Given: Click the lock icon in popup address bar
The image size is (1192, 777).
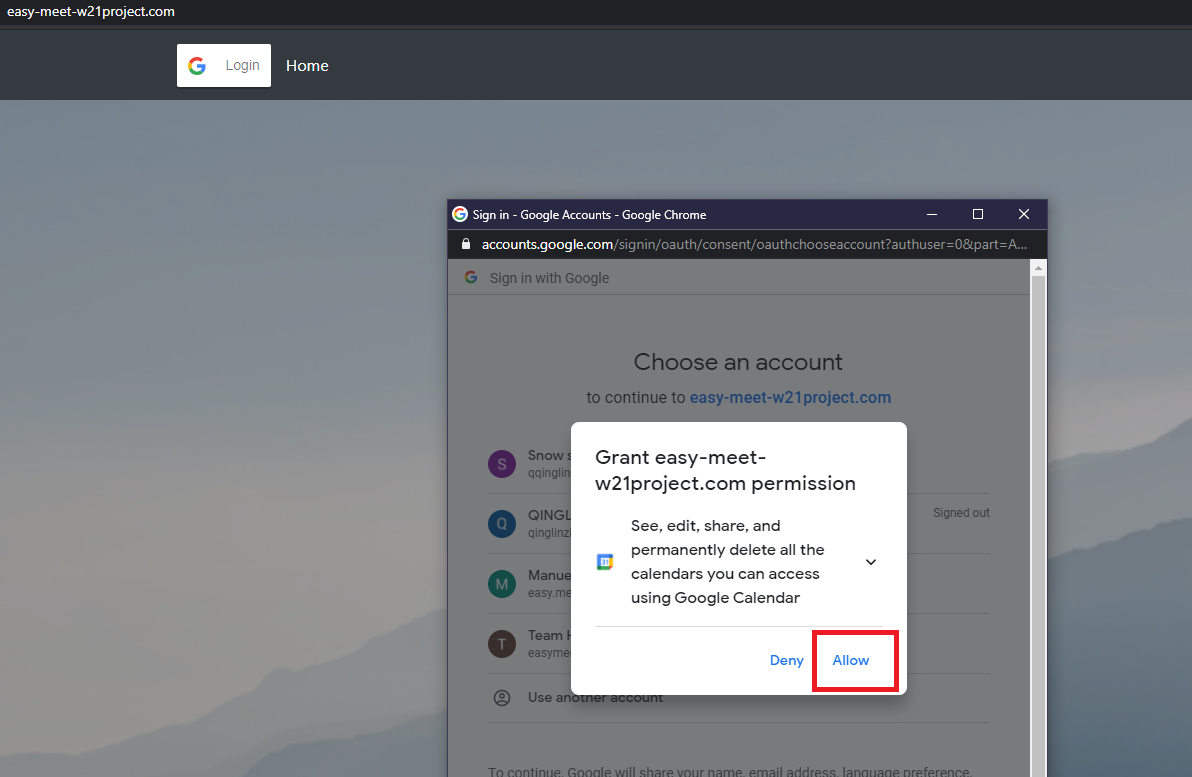Looking at the screenshot, I should click(x=466, y=244).
